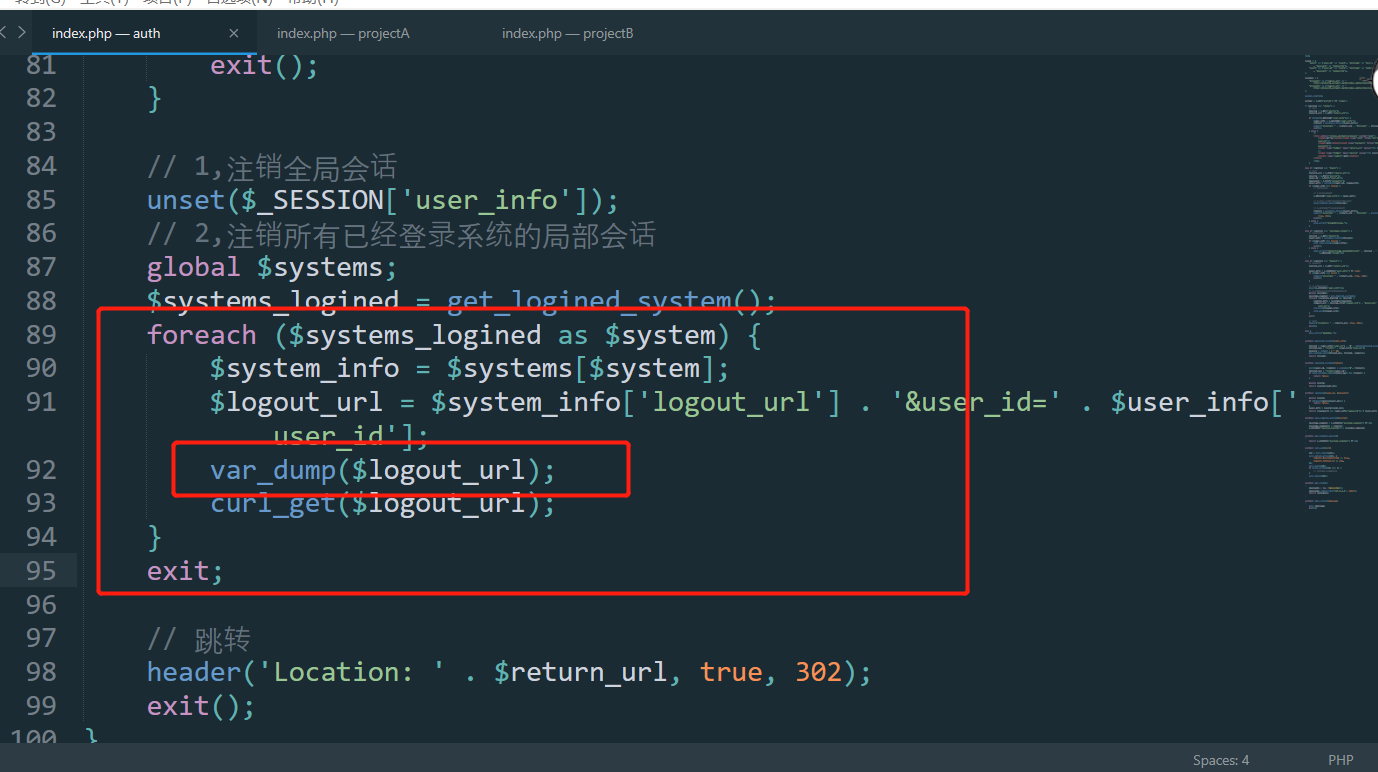Click the $return_url variable
This screenshot has height=772, width=1378.
tap(579, 671)
